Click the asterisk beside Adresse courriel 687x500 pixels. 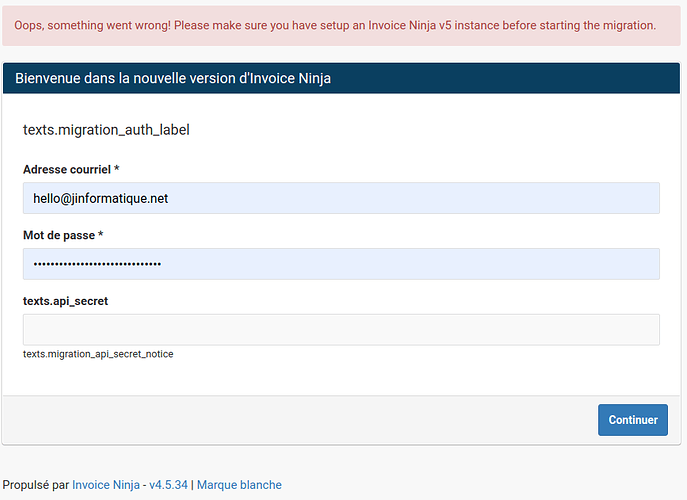point(117,169)
